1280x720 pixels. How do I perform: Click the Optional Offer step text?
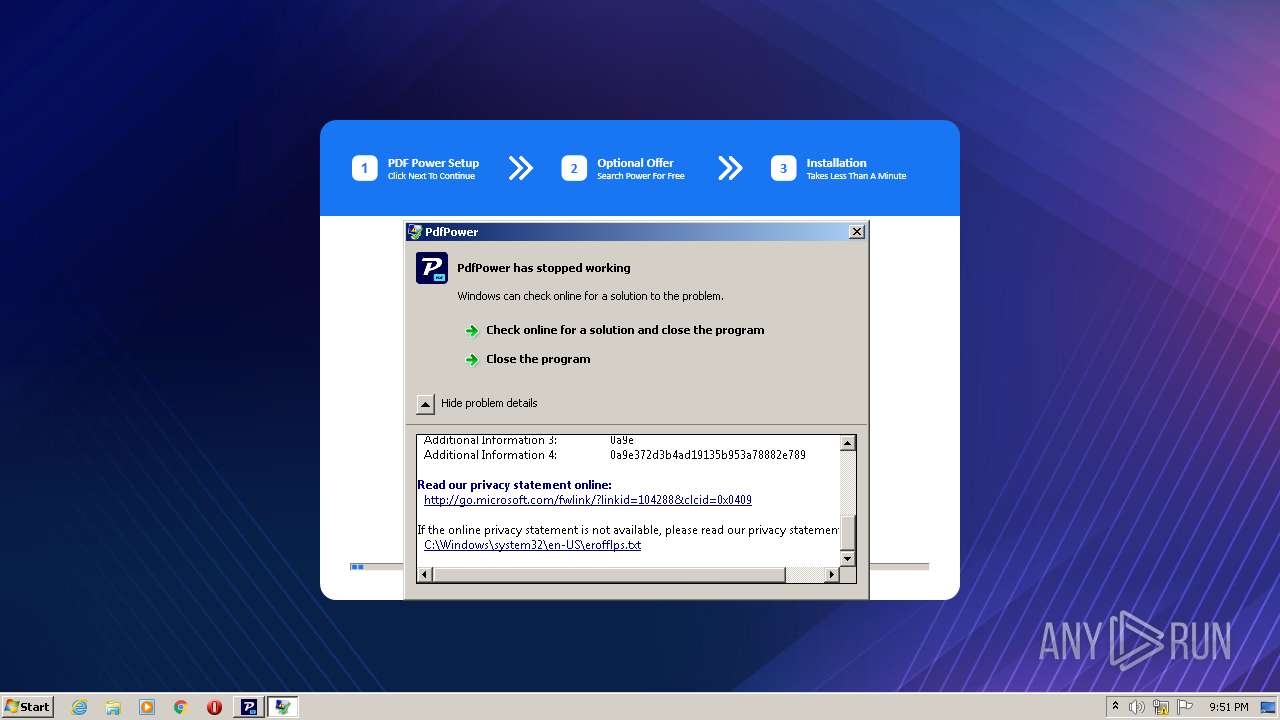(x=641, y=168)
